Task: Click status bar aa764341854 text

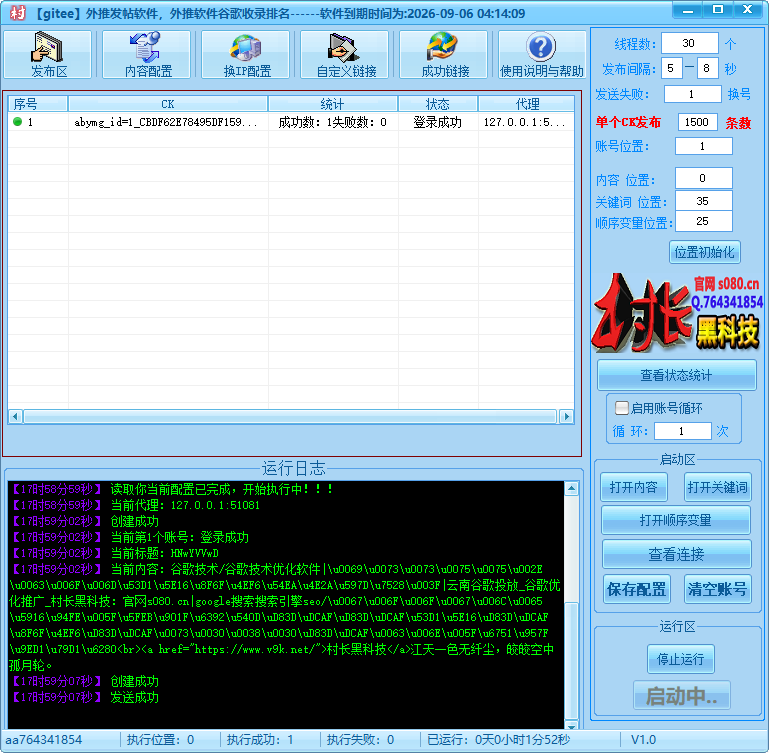Action: click(x=44, y=739)
